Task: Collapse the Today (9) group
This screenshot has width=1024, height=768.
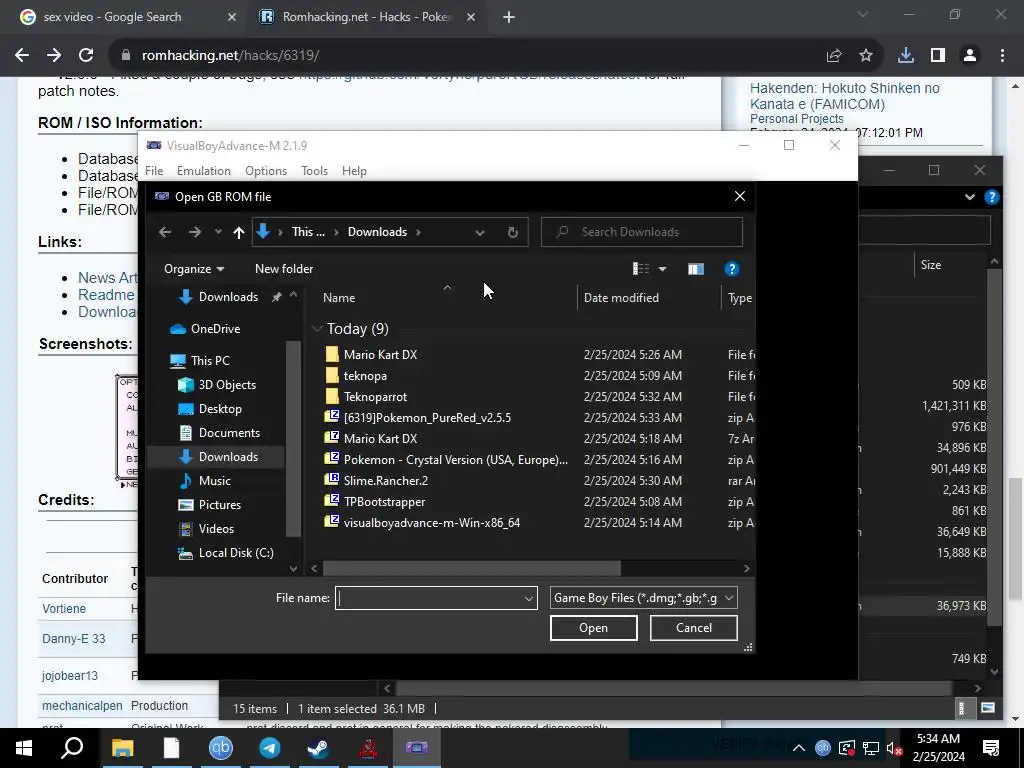Action: click(317, 328)
